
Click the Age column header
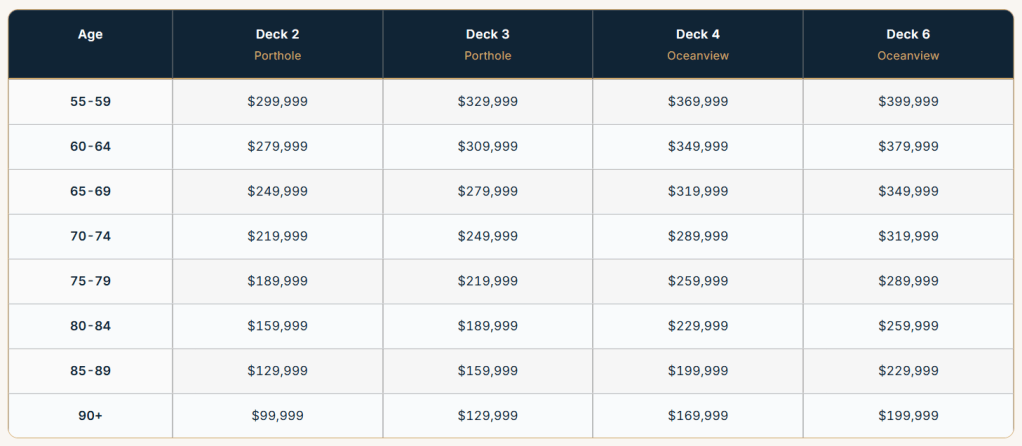[x=90, y=35]
